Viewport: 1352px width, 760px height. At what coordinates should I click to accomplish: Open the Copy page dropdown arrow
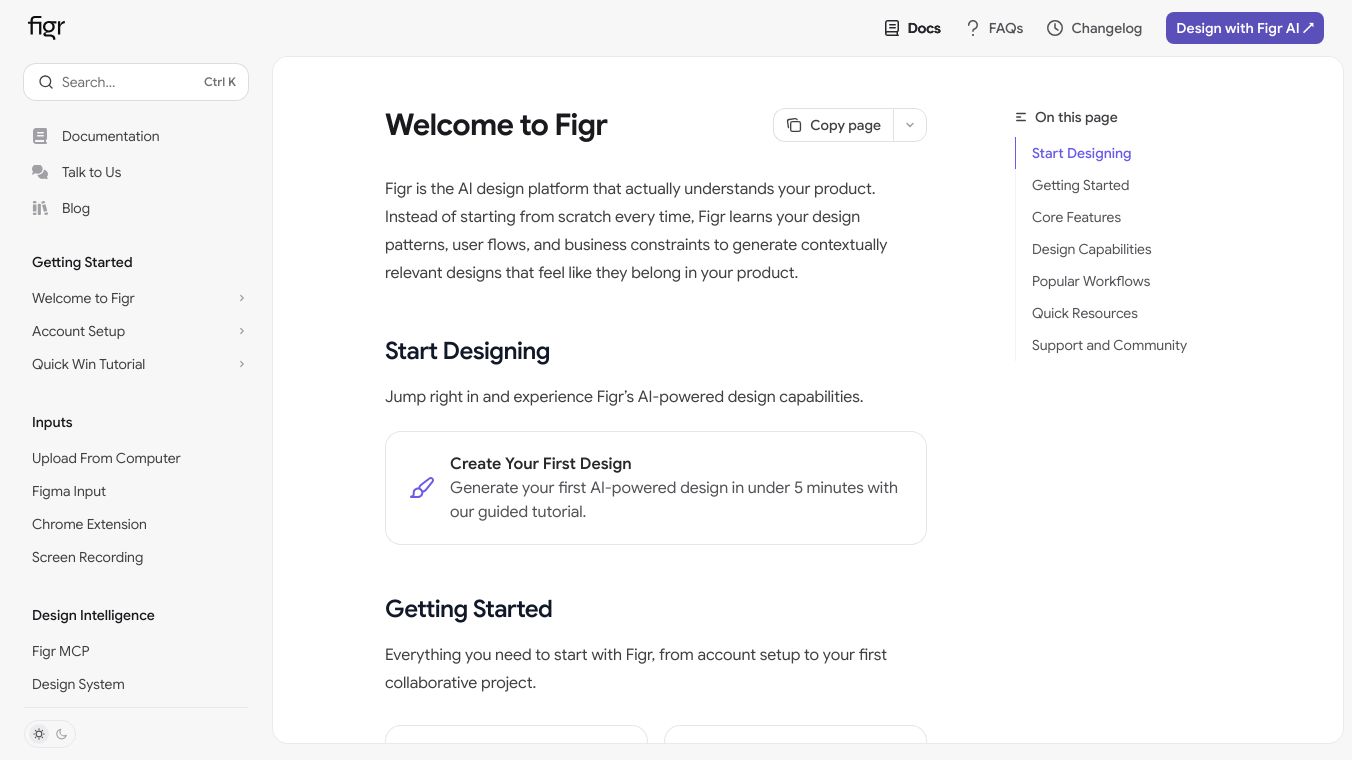909,125
